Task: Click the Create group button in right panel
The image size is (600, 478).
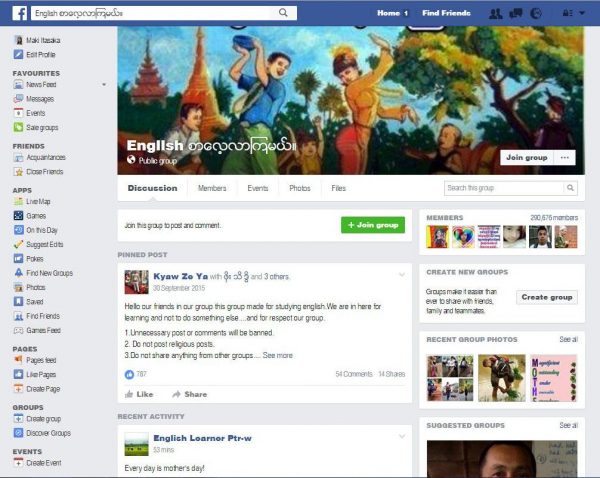Action: (x=546, y=297)
